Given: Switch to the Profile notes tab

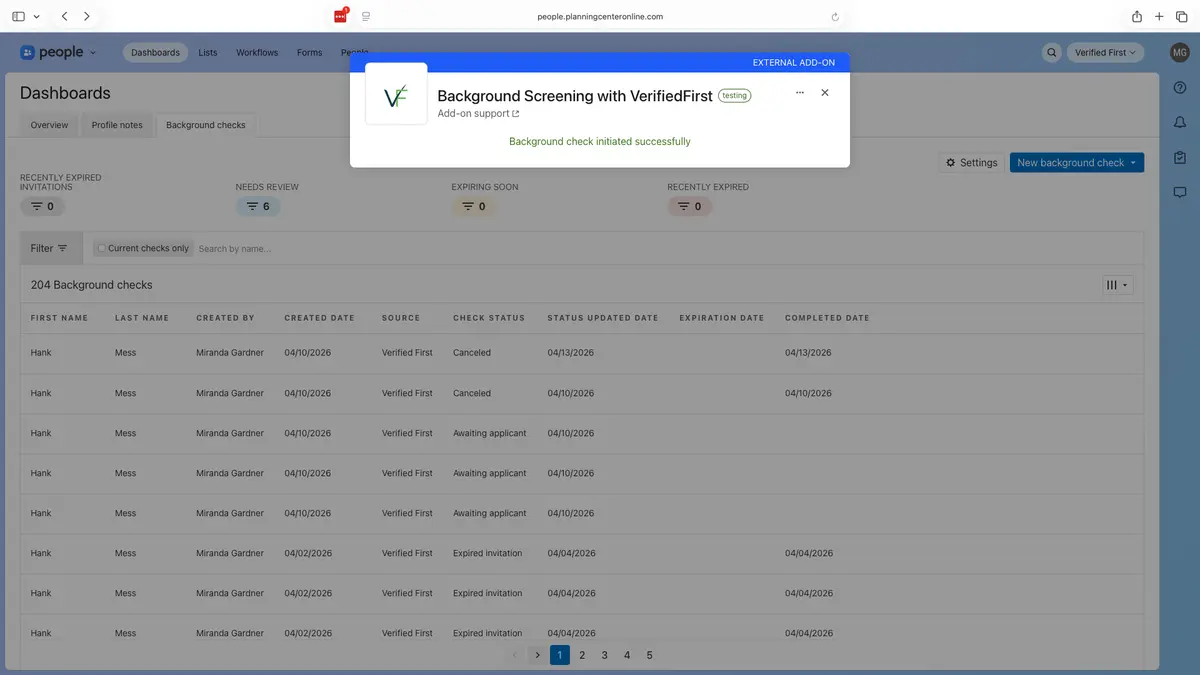Looking at the screenshot, I should [x=117, y=126].
